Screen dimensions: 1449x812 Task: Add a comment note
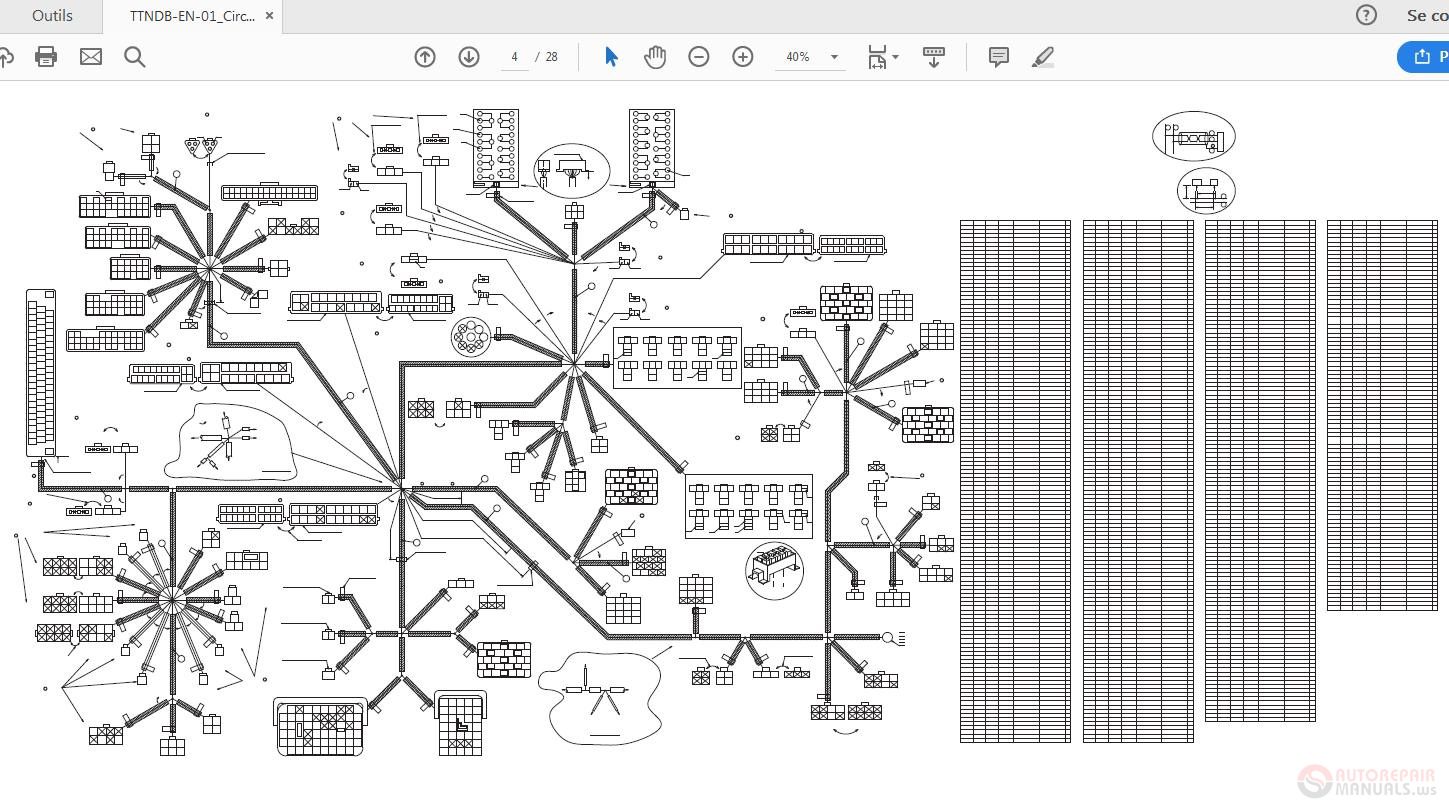998,57
